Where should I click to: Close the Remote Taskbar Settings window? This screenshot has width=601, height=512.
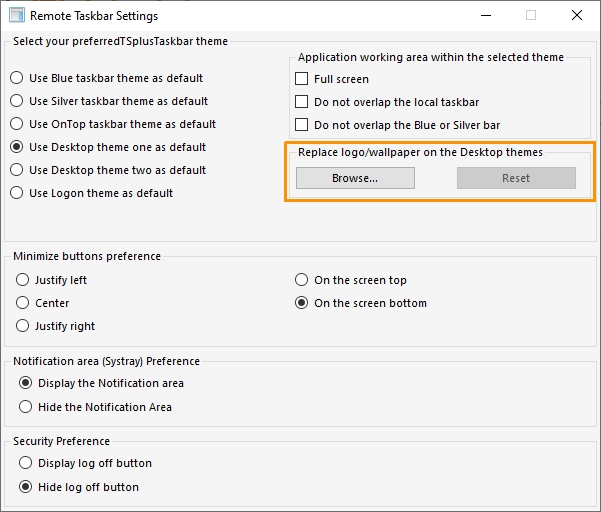577,15
